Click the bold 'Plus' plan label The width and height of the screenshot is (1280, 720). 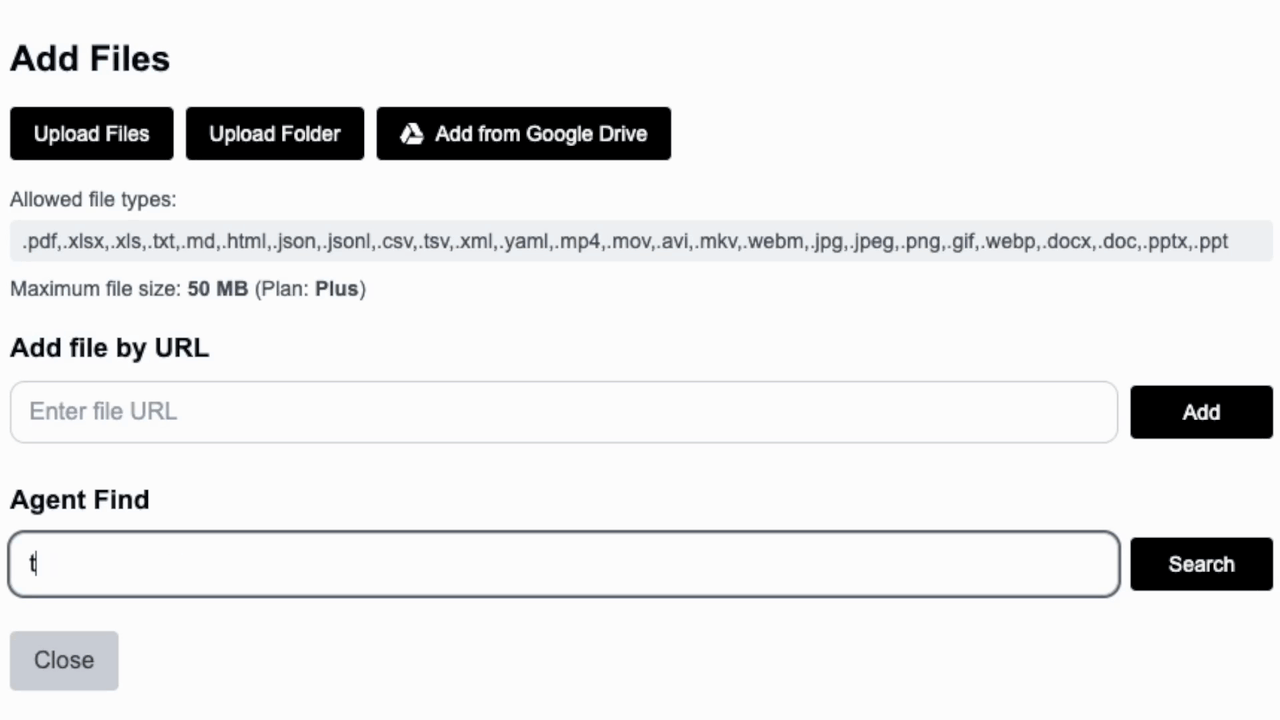click(x=337, y=289)
